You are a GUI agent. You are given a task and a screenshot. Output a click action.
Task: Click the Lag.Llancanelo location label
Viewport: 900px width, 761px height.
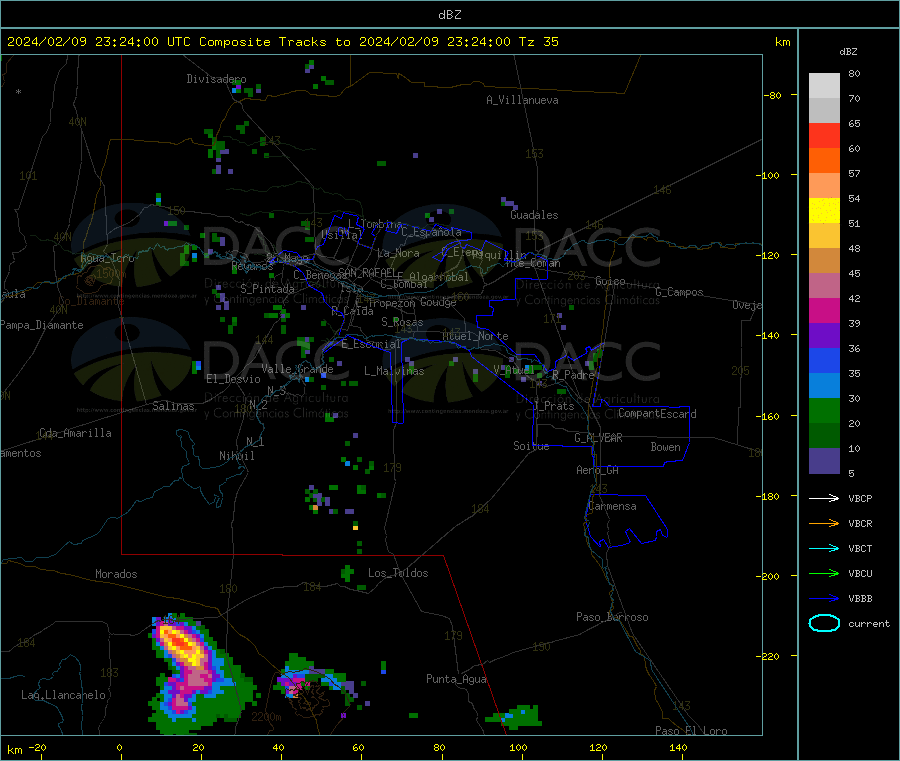pos(63,695)
